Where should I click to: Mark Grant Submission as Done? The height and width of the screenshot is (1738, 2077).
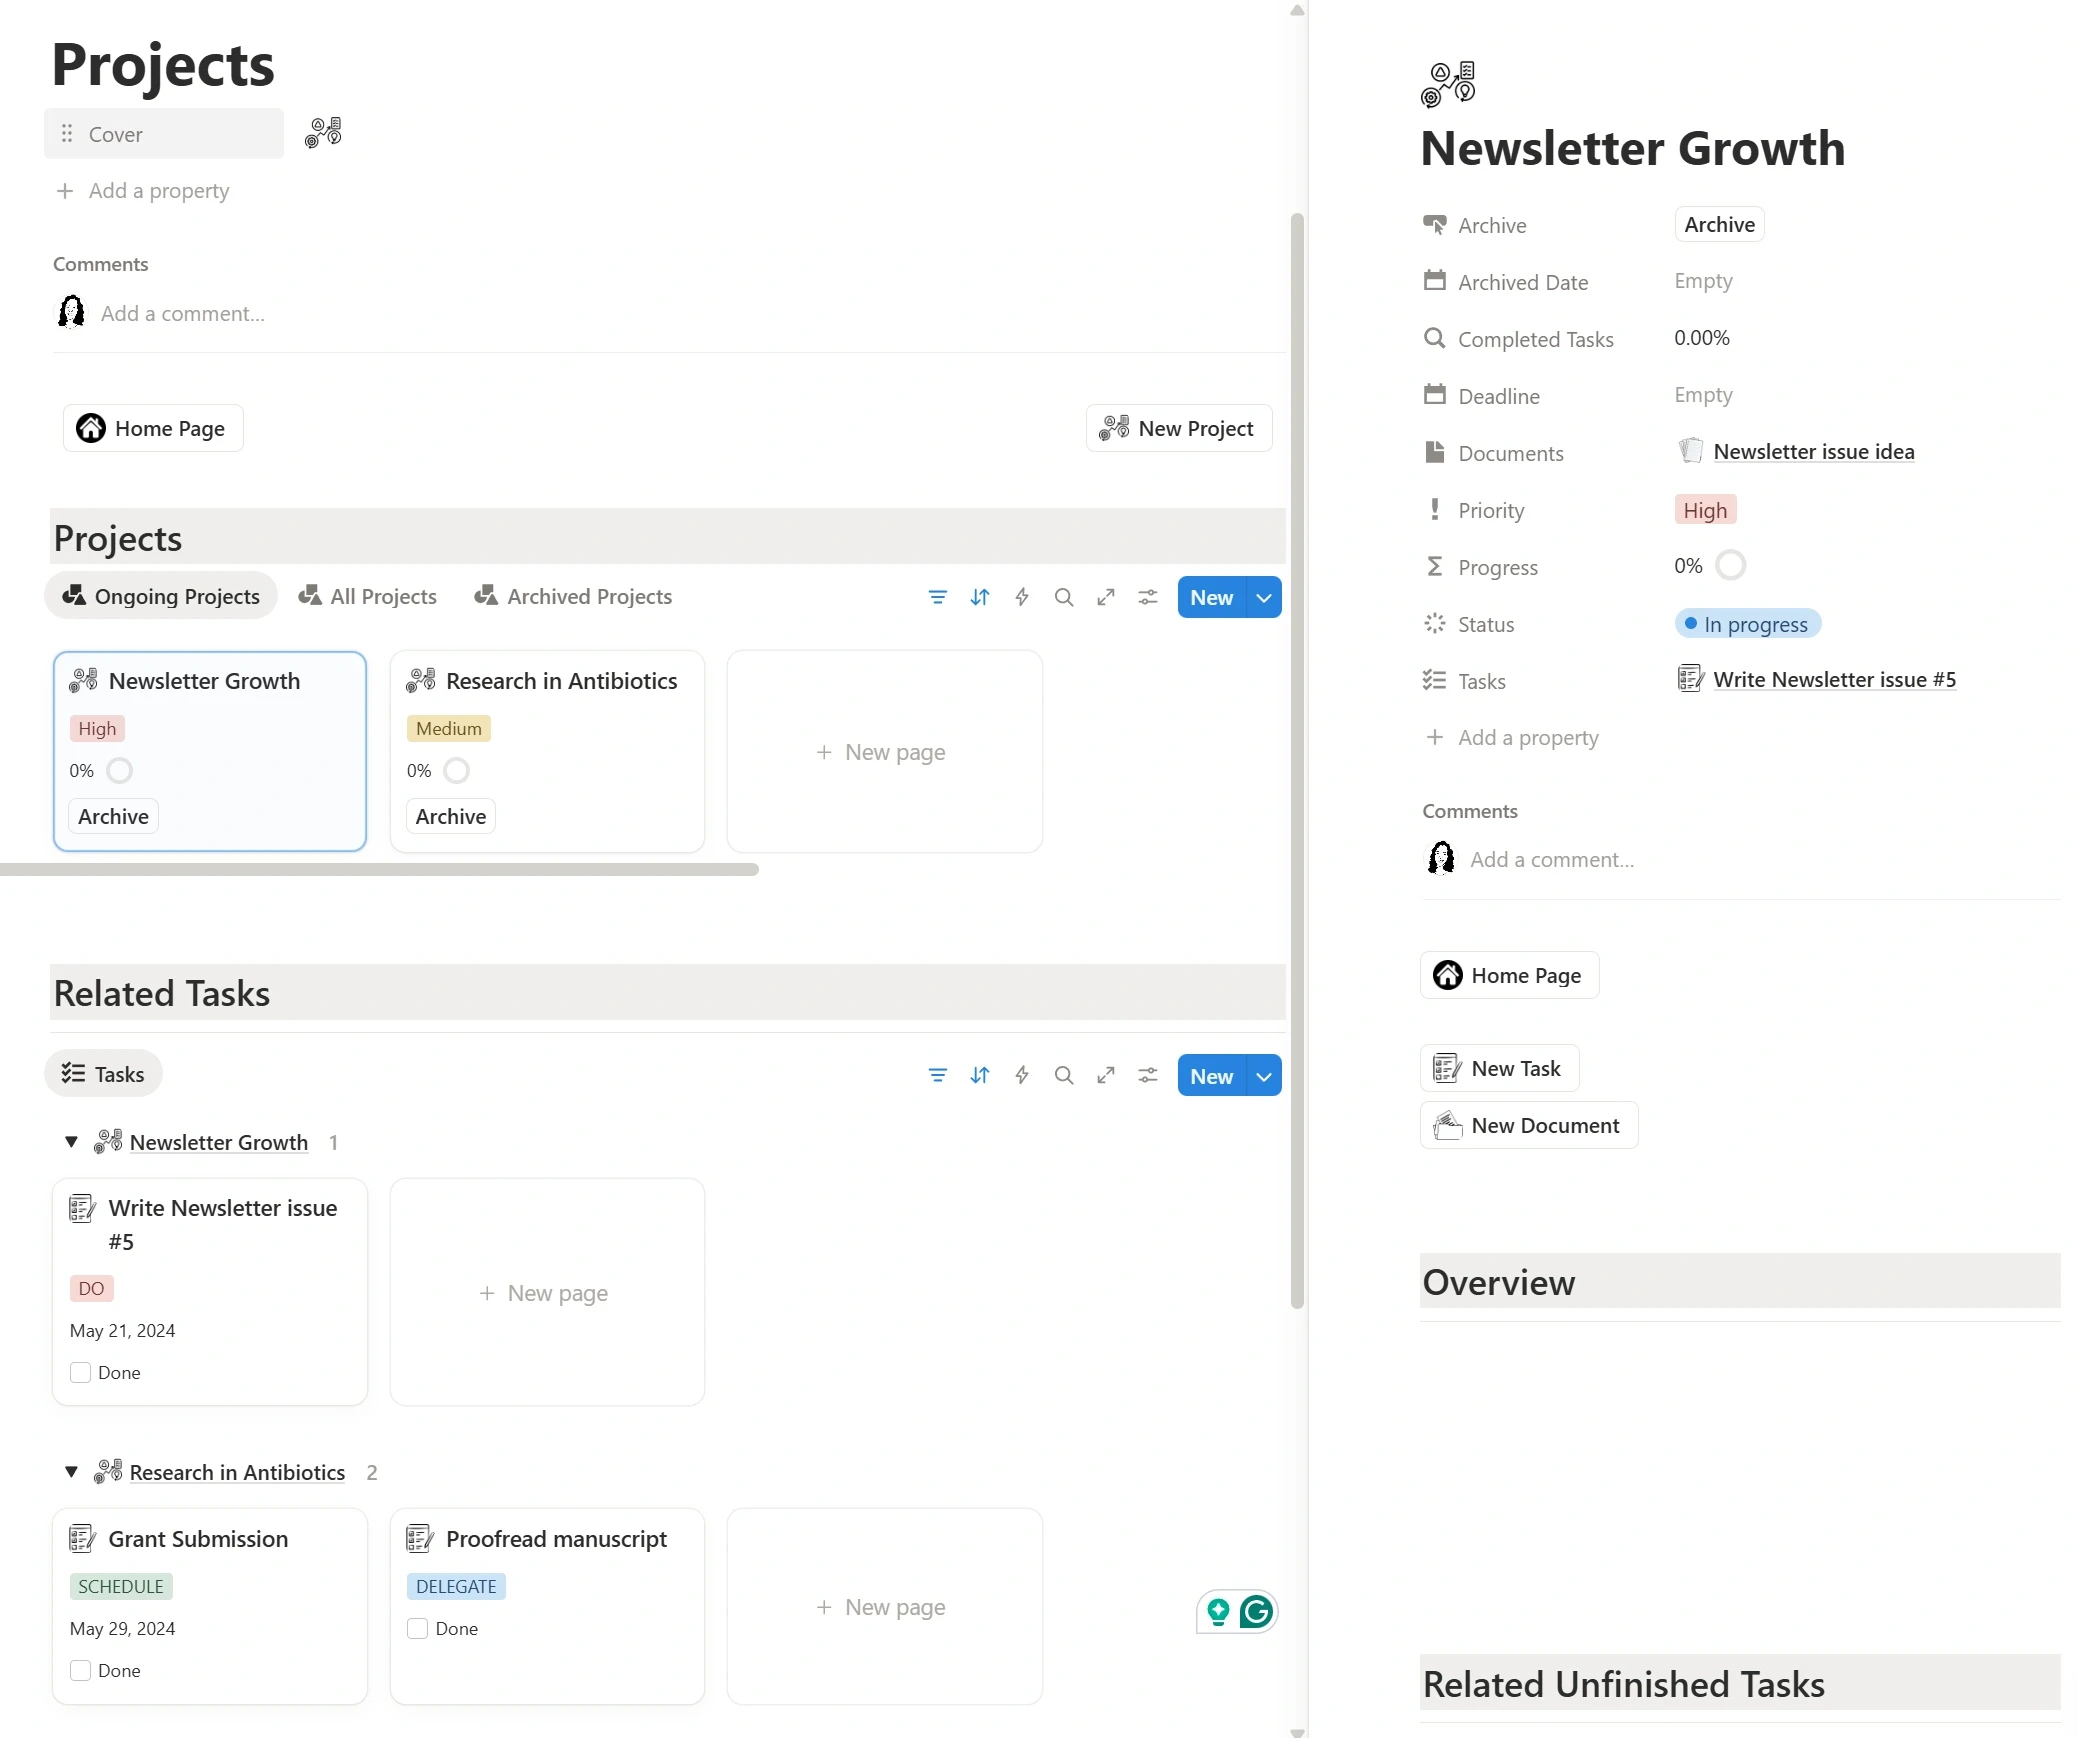80,1670
